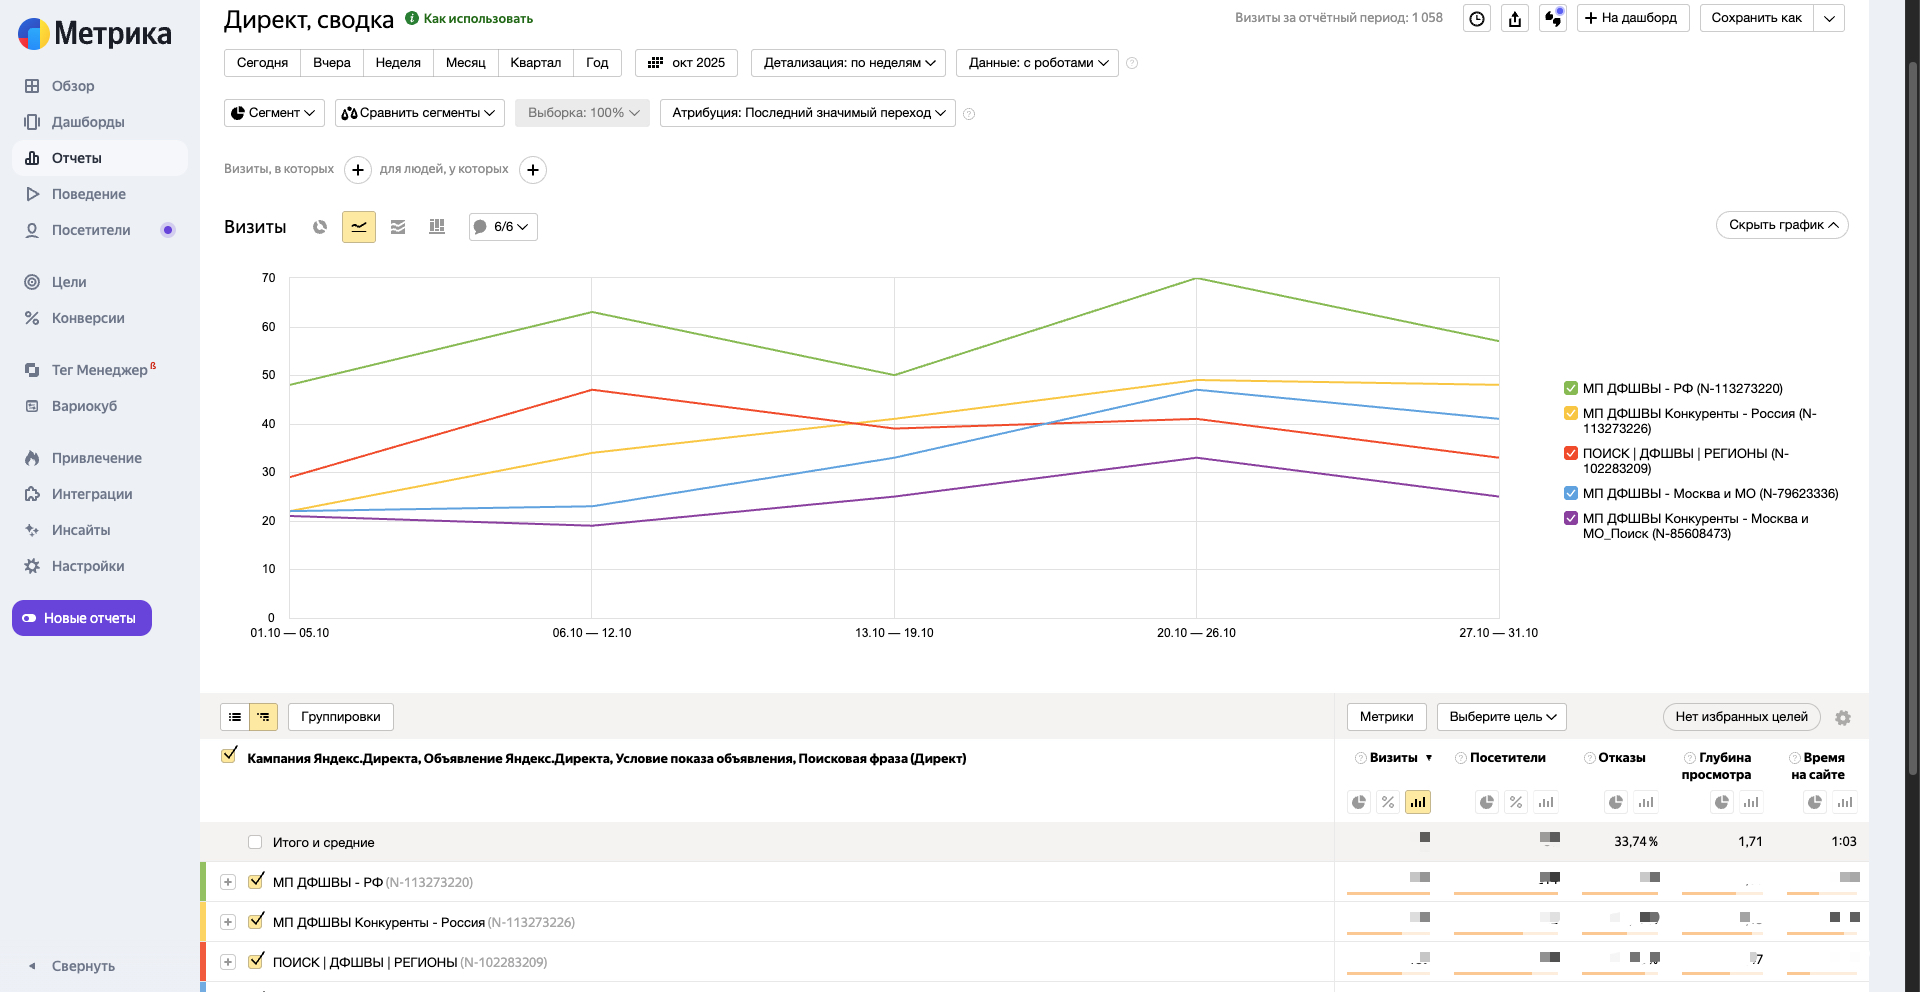
Task: Open Конверсии in the left sidebar
Action: [x=88, y=318]
